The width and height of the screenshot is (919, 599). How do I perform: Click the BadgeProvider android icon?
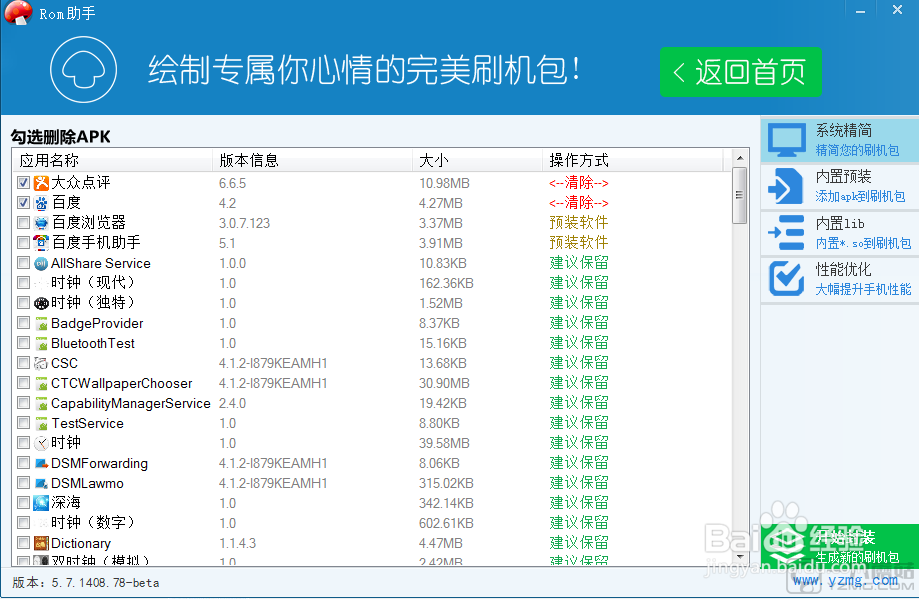click(x=41, y=324)
